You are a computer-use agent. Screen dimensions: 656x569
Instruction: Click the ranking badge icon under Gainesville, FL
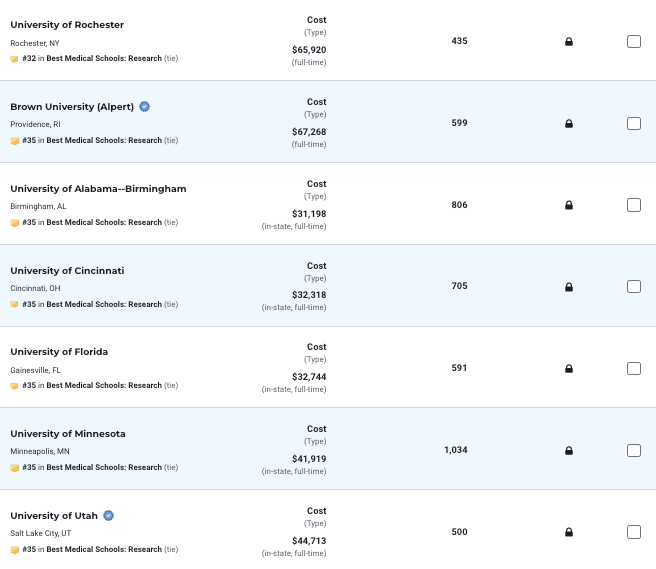14,386
